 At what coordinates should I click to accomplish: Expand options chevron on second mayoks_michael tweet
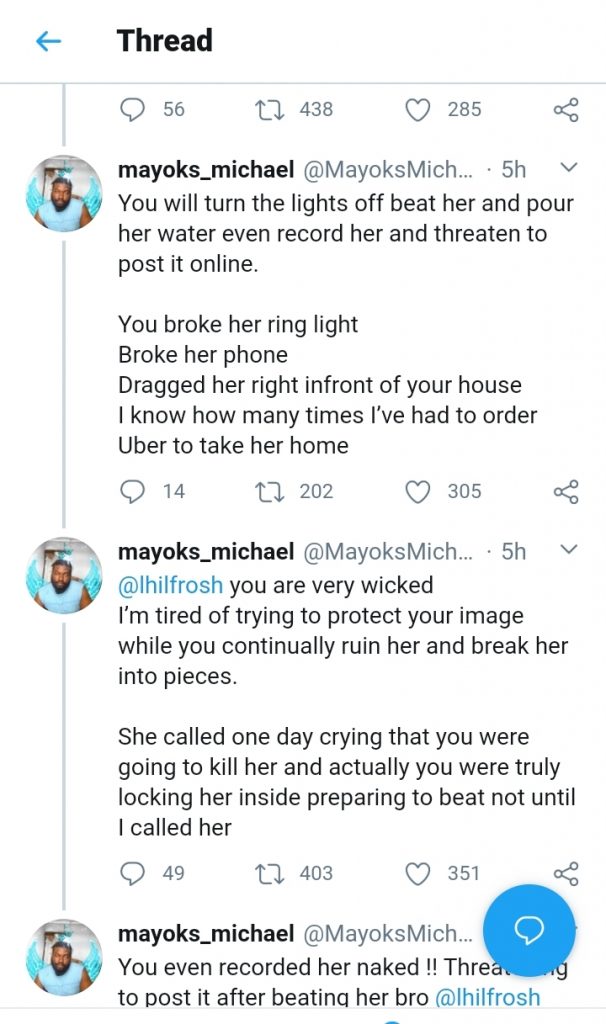(567, 550)
